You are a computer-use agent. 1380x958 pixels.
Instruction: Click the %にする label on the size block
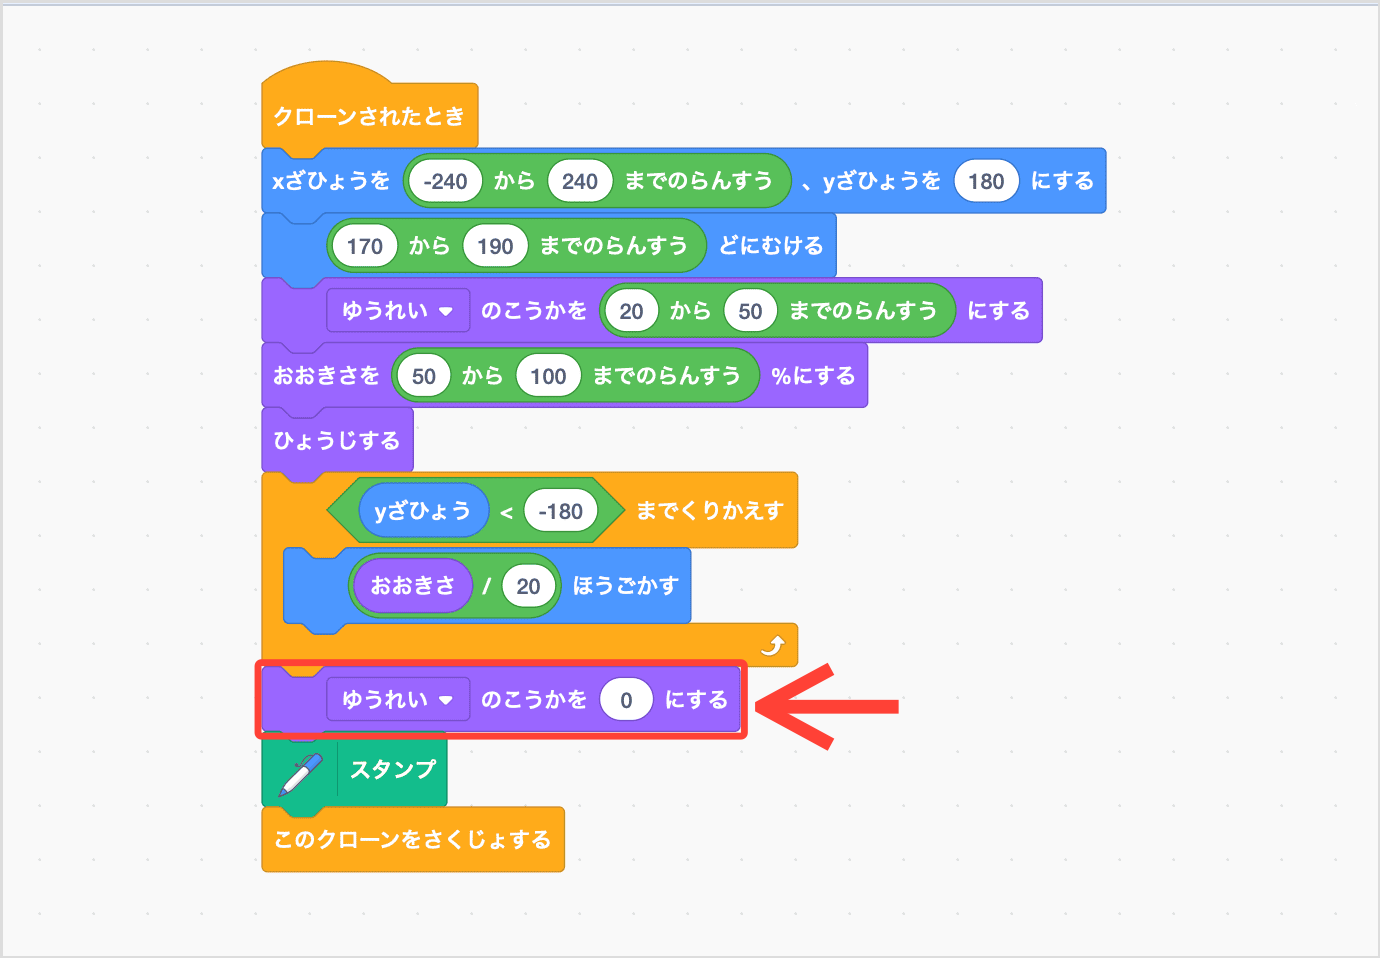(x=813, y=375)
